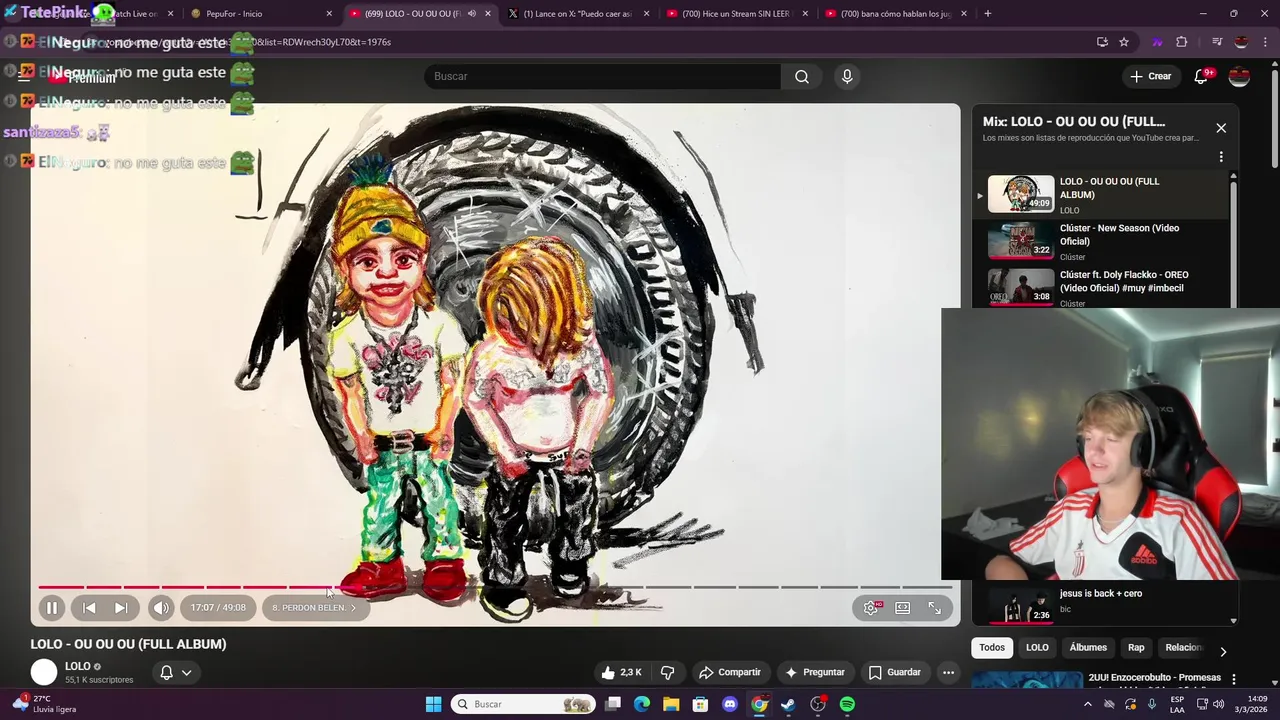1280x720 pixels.
Task: Play 'Clúster - New Season (Video Oficial)' in playlist
Action: (x=1100, y=241)
